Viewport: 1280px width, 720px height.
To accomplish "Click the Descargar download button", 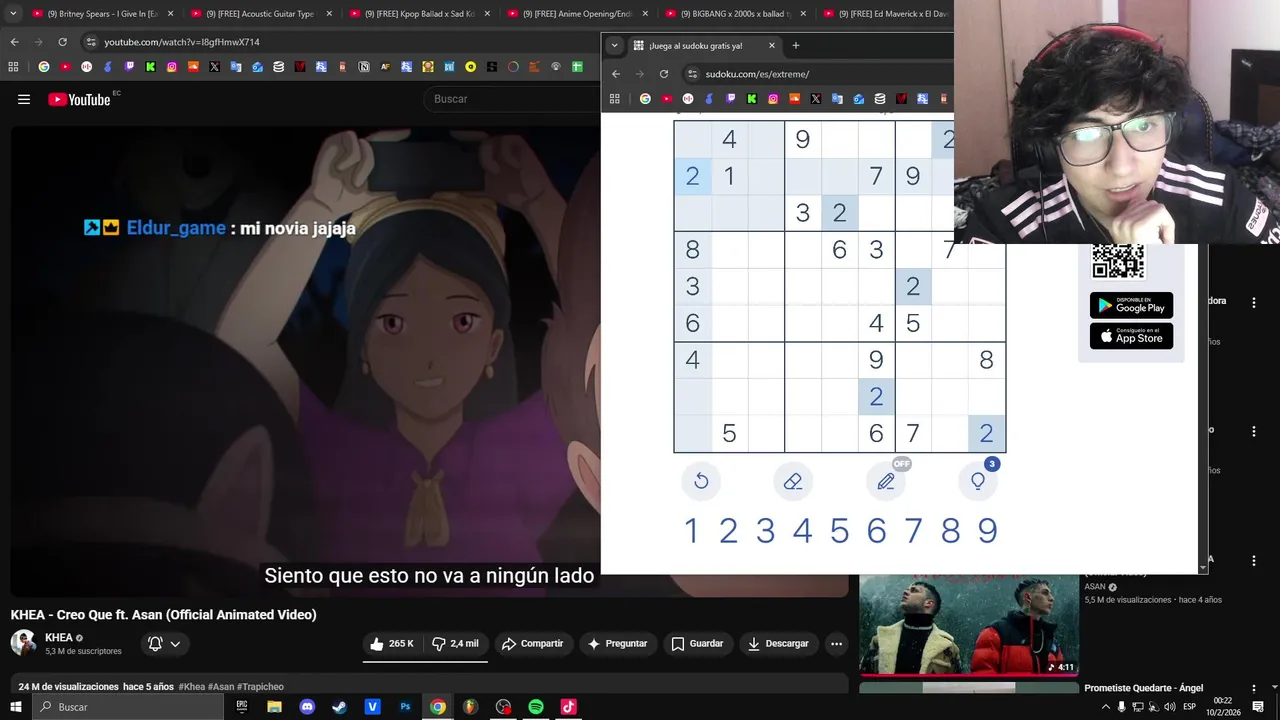I will point(778,644).
